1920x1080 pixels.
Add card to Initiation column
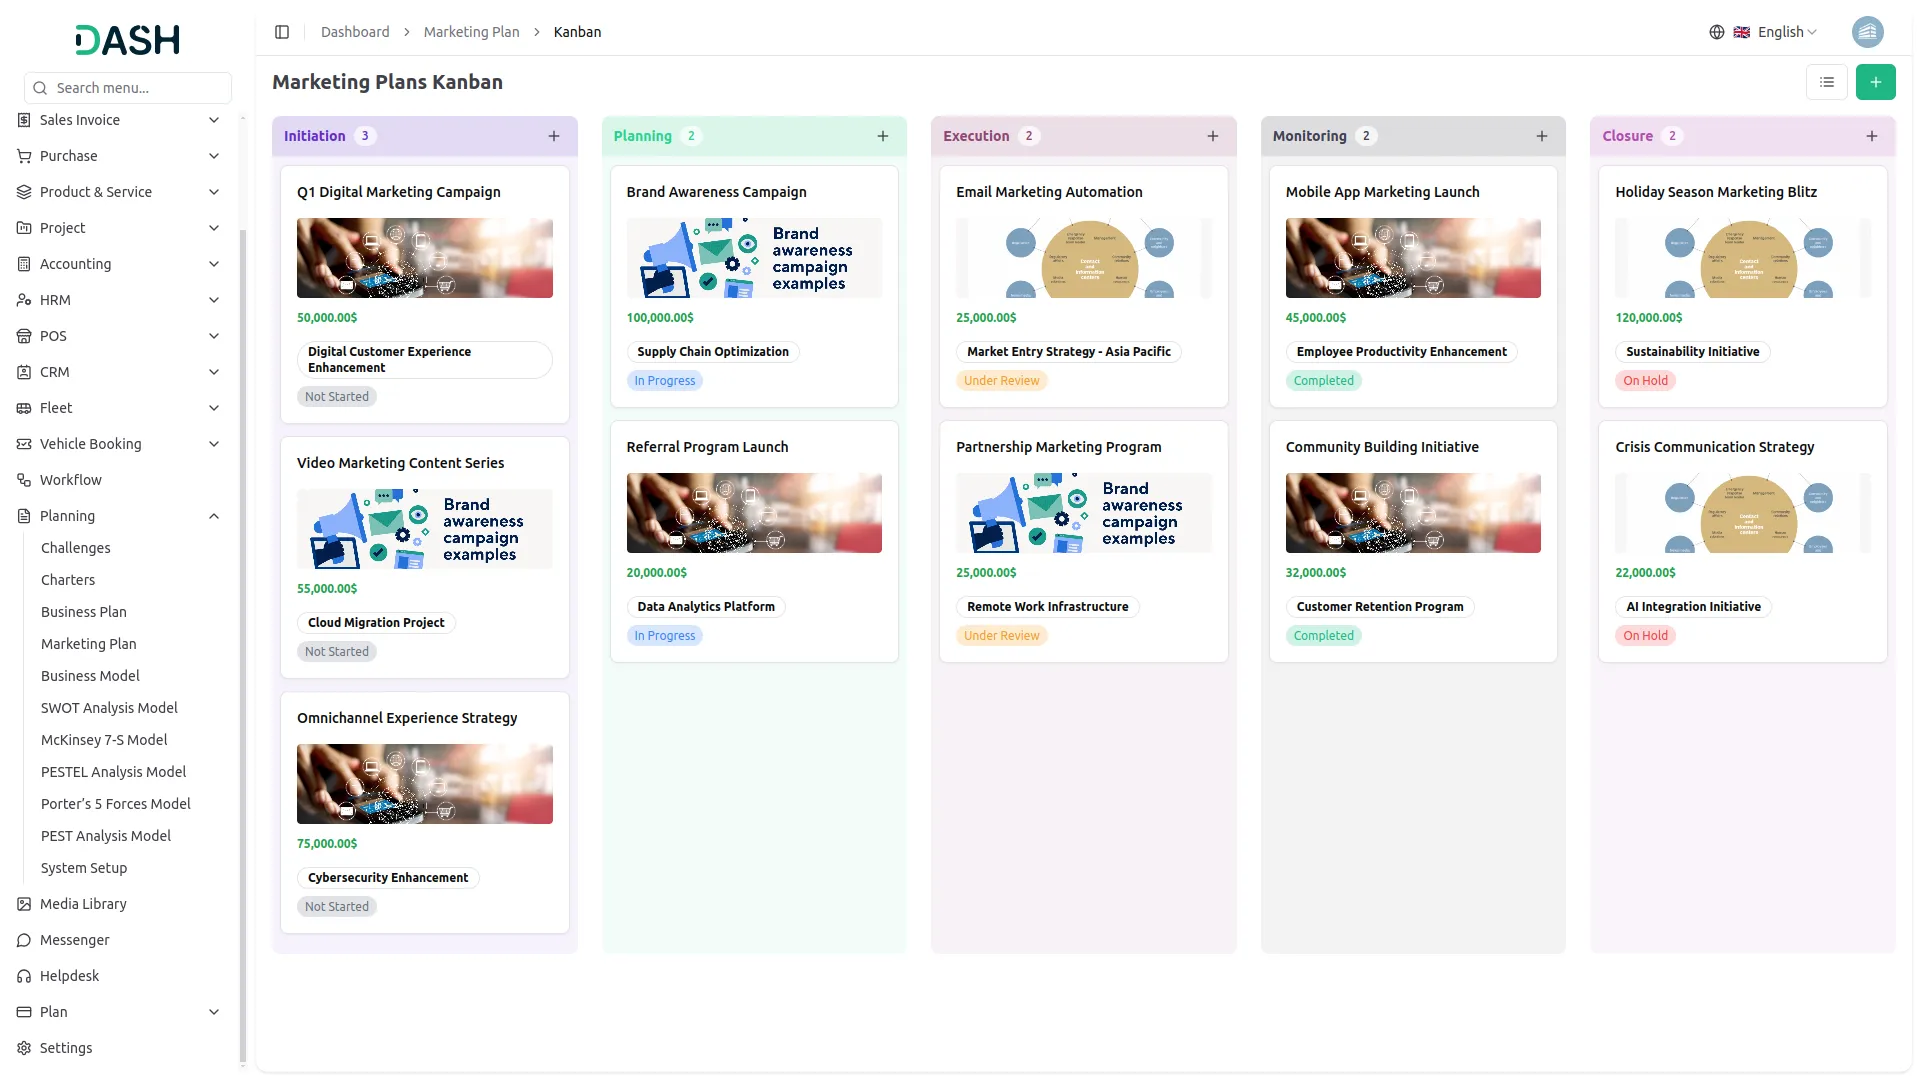coord(554,136)
